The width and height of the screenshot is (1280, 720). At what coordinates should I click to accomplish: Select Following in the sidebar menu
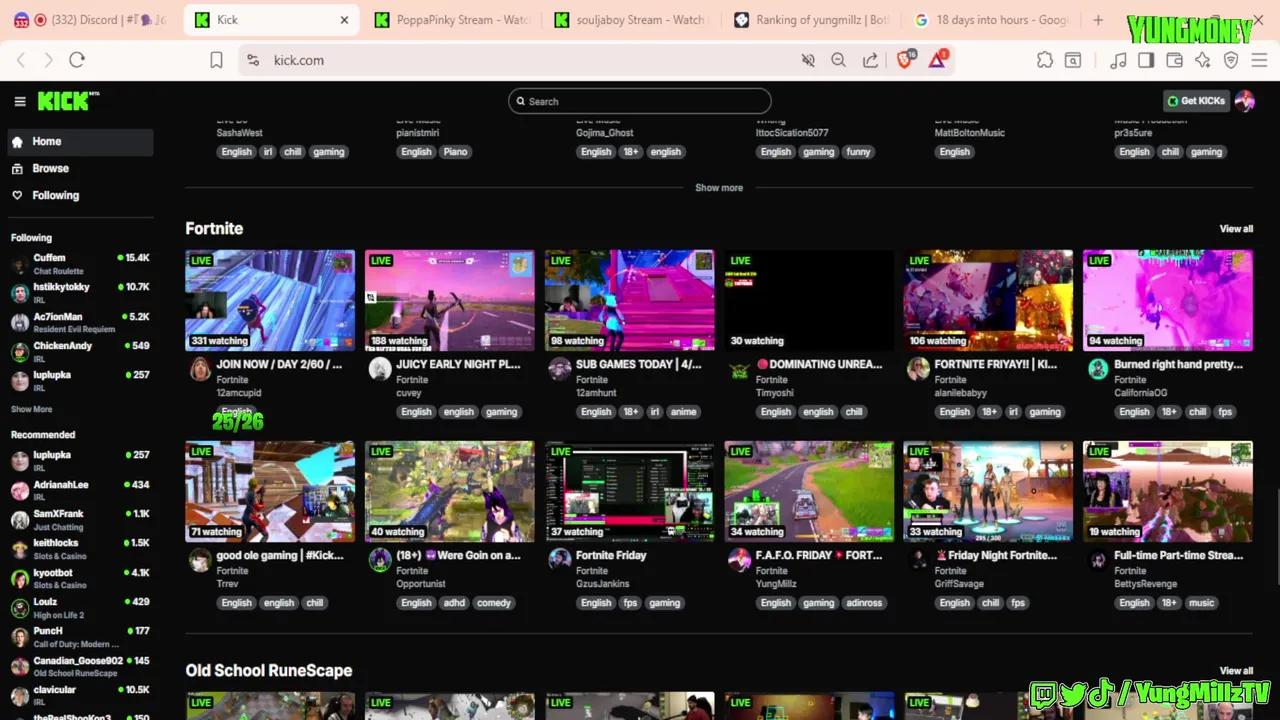coord(80,196)
